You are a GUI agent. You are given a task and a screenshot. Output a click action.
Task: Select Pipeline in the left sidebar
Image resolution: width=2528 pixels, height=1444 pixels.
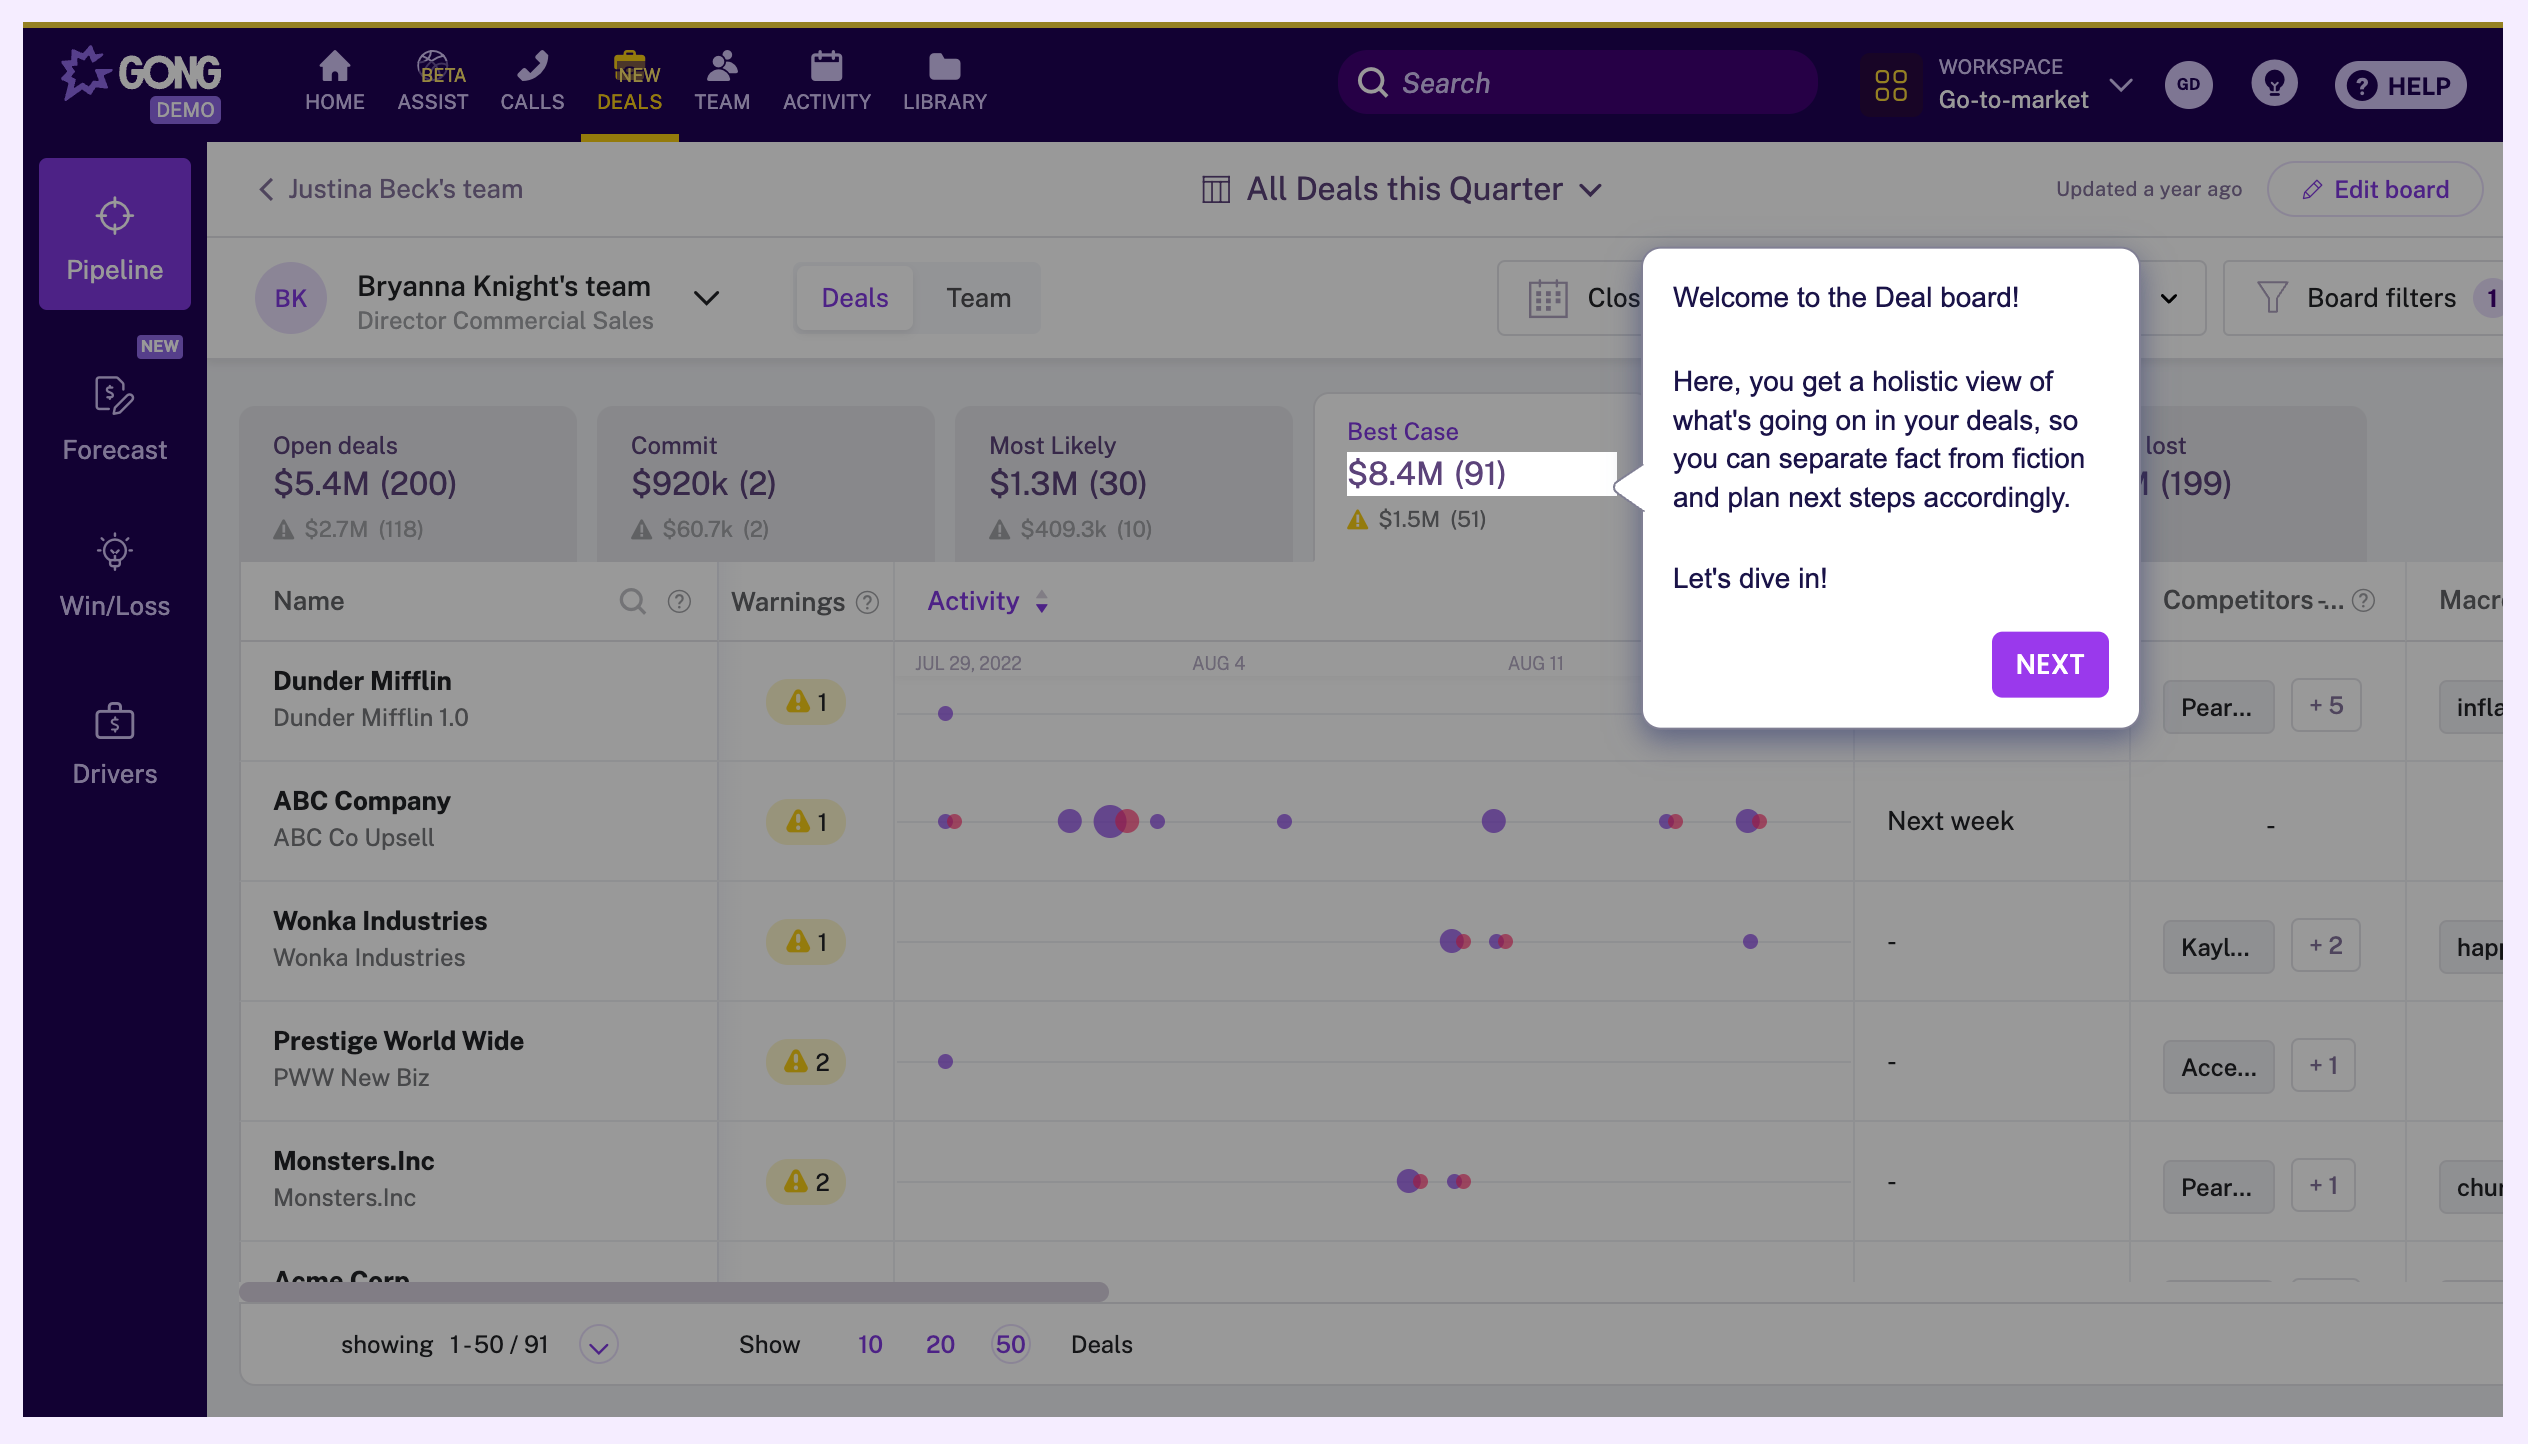(115, 235)
